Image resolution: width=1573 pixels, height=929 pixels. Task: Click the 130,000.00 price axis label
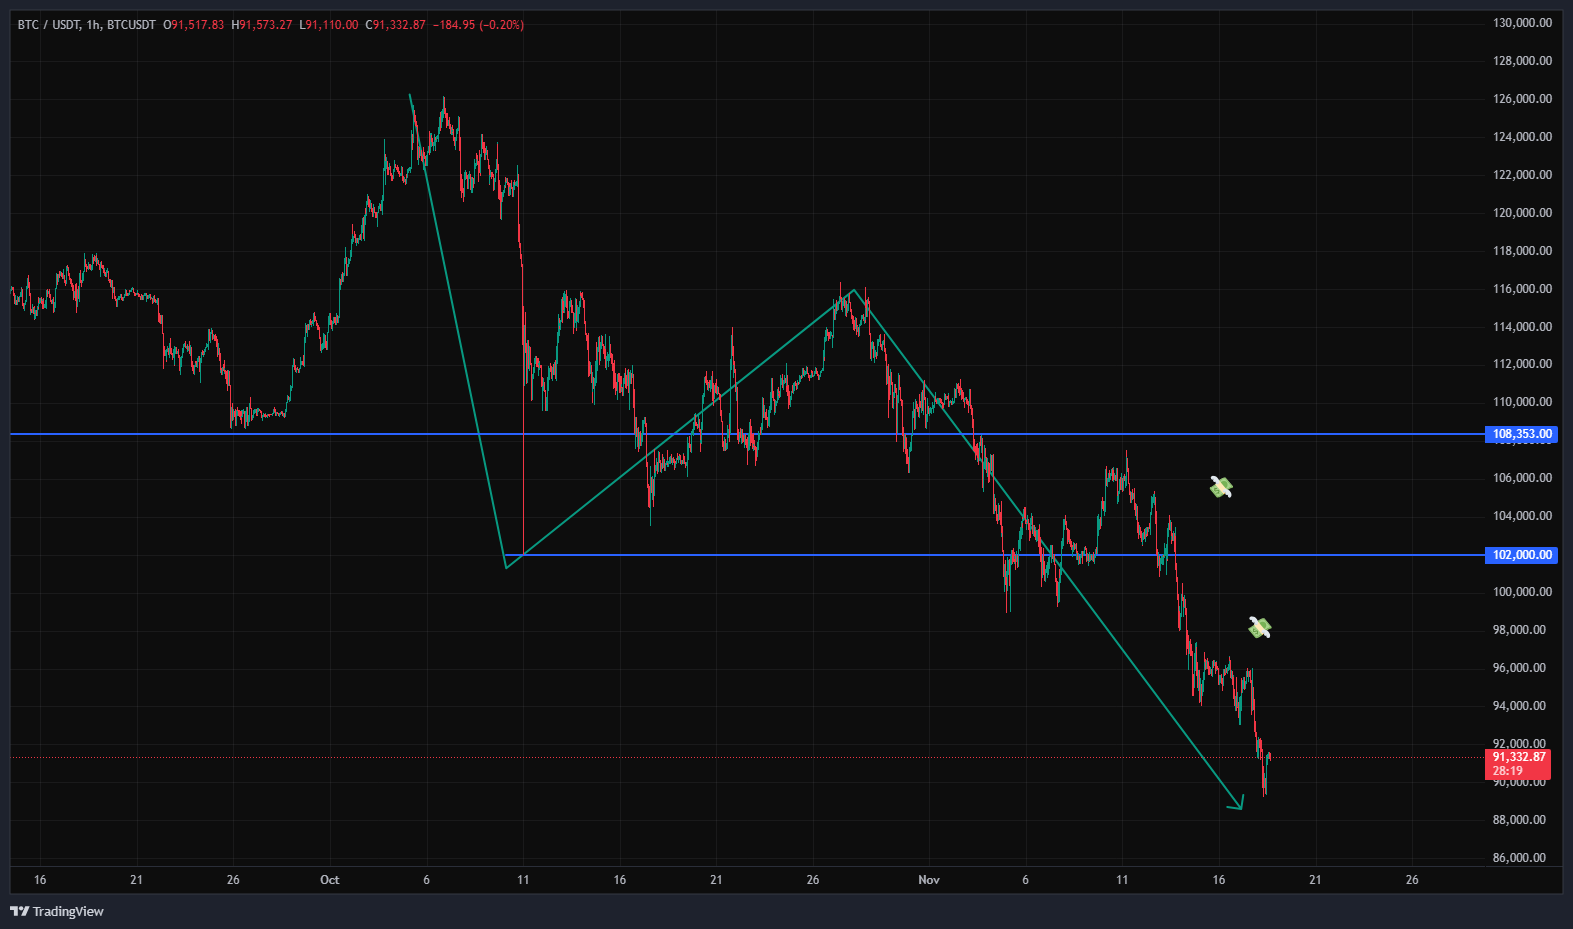pyautogui.click(x=1522, y=23)
